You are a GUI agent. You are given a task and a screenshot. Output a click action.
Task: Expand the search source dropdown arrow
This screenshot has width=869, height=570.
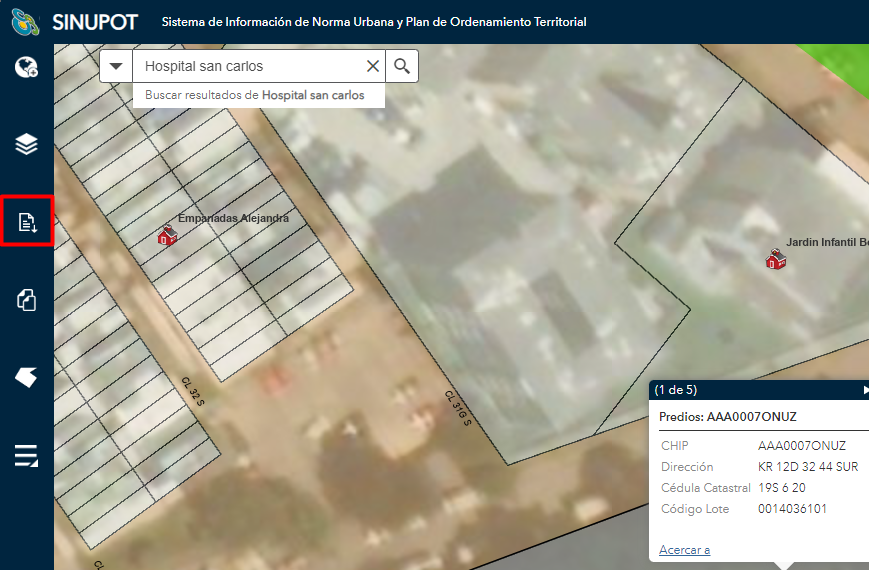coord(117,66)
